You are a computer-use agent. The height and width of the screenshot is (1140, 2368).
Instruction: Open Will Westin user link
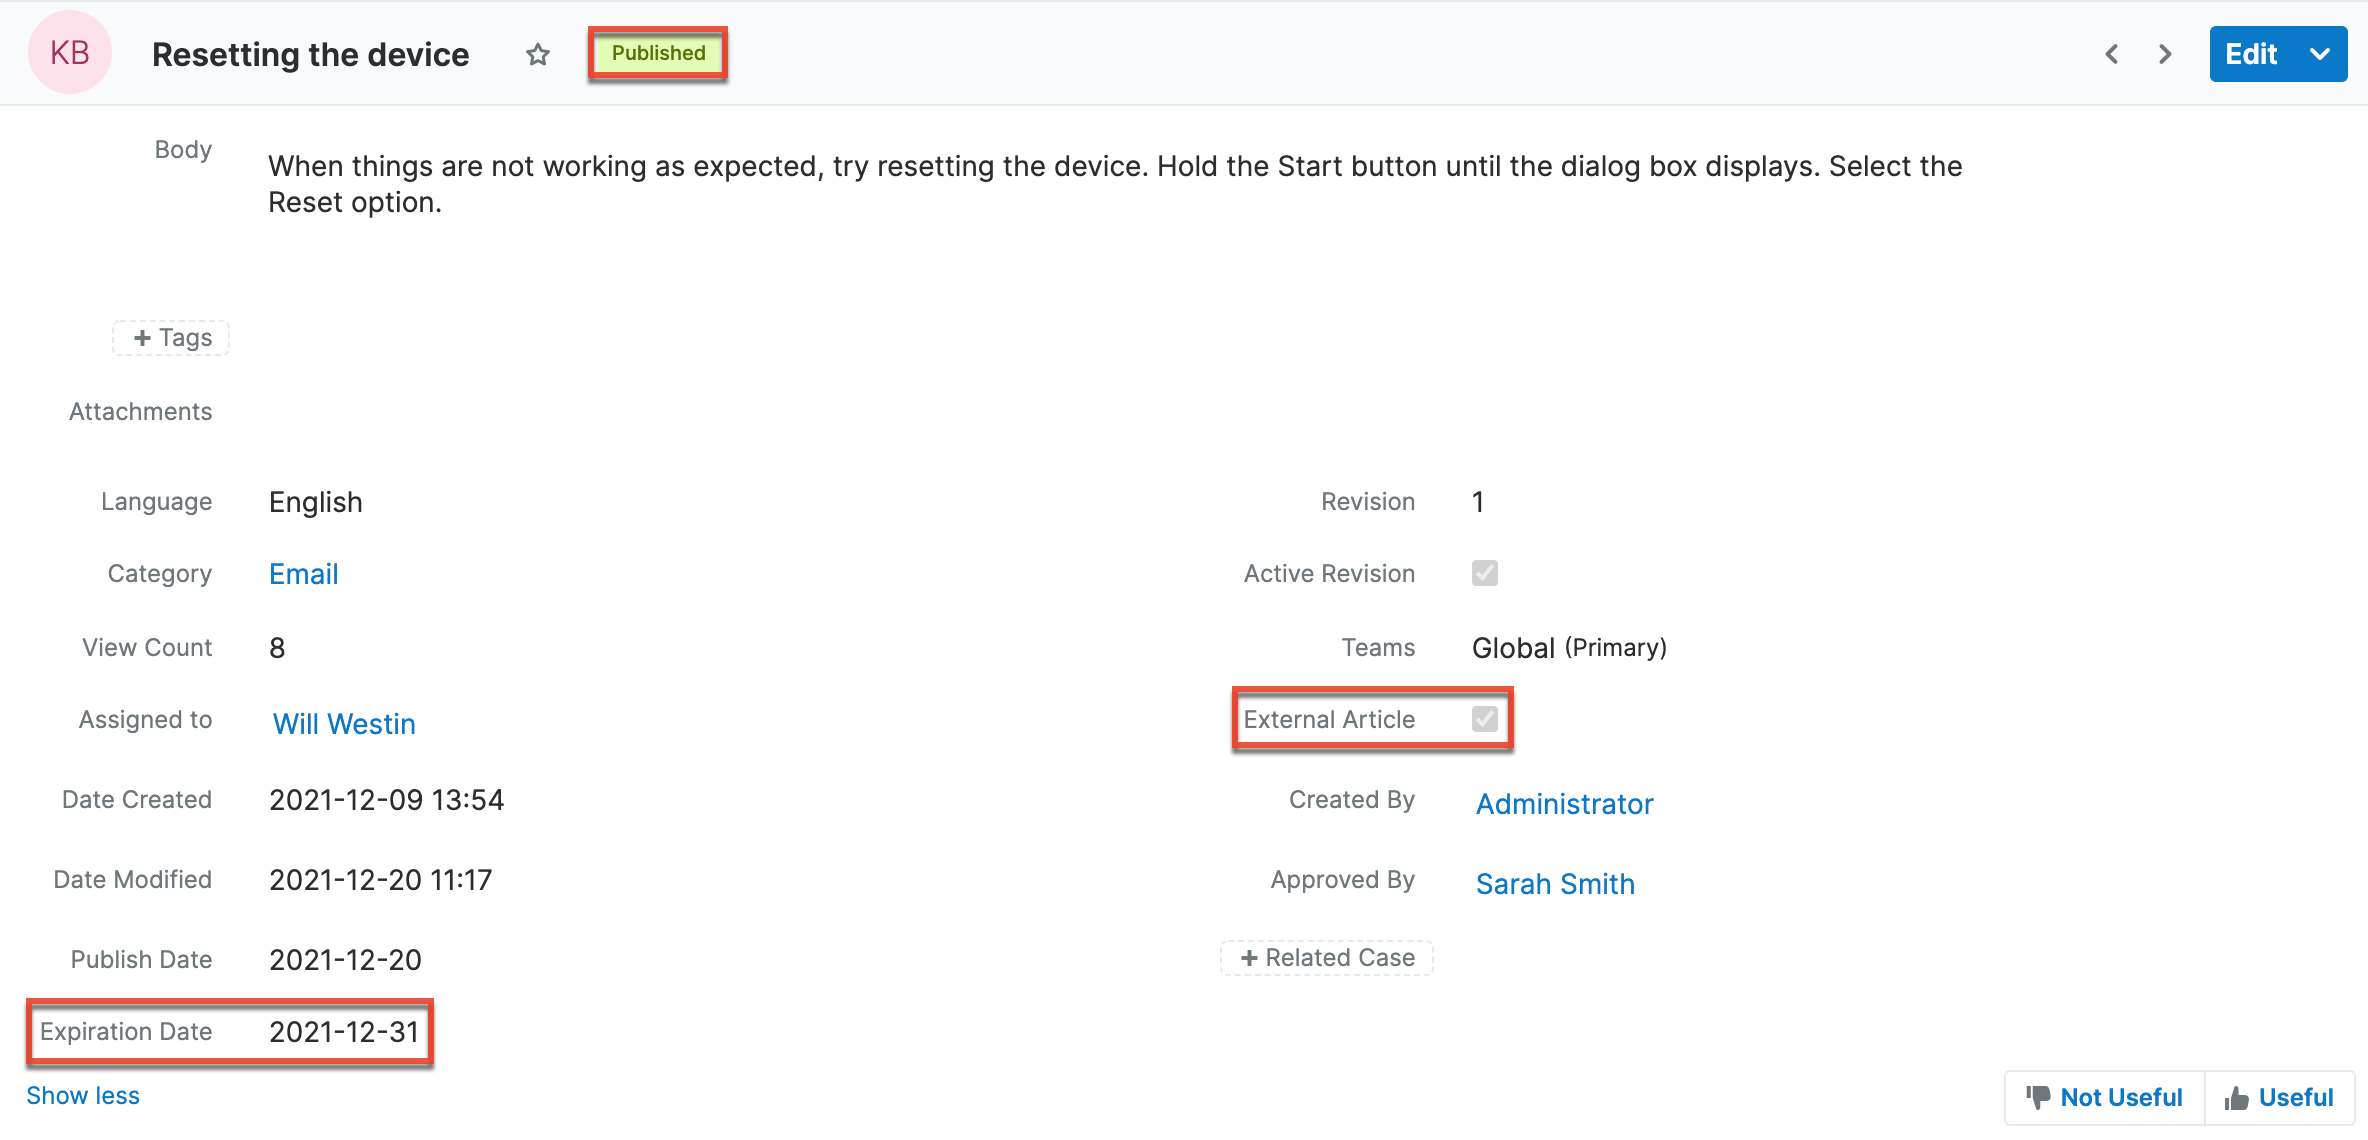click(x=344, y=724)
